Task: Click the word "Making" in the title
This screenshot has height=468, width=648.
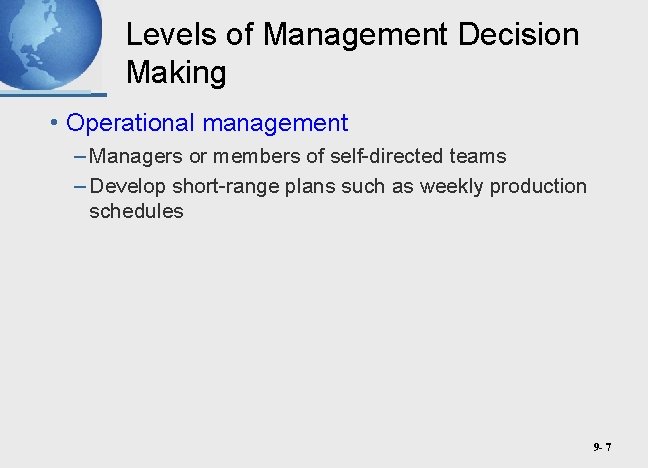Action: (x=177, y=73)
